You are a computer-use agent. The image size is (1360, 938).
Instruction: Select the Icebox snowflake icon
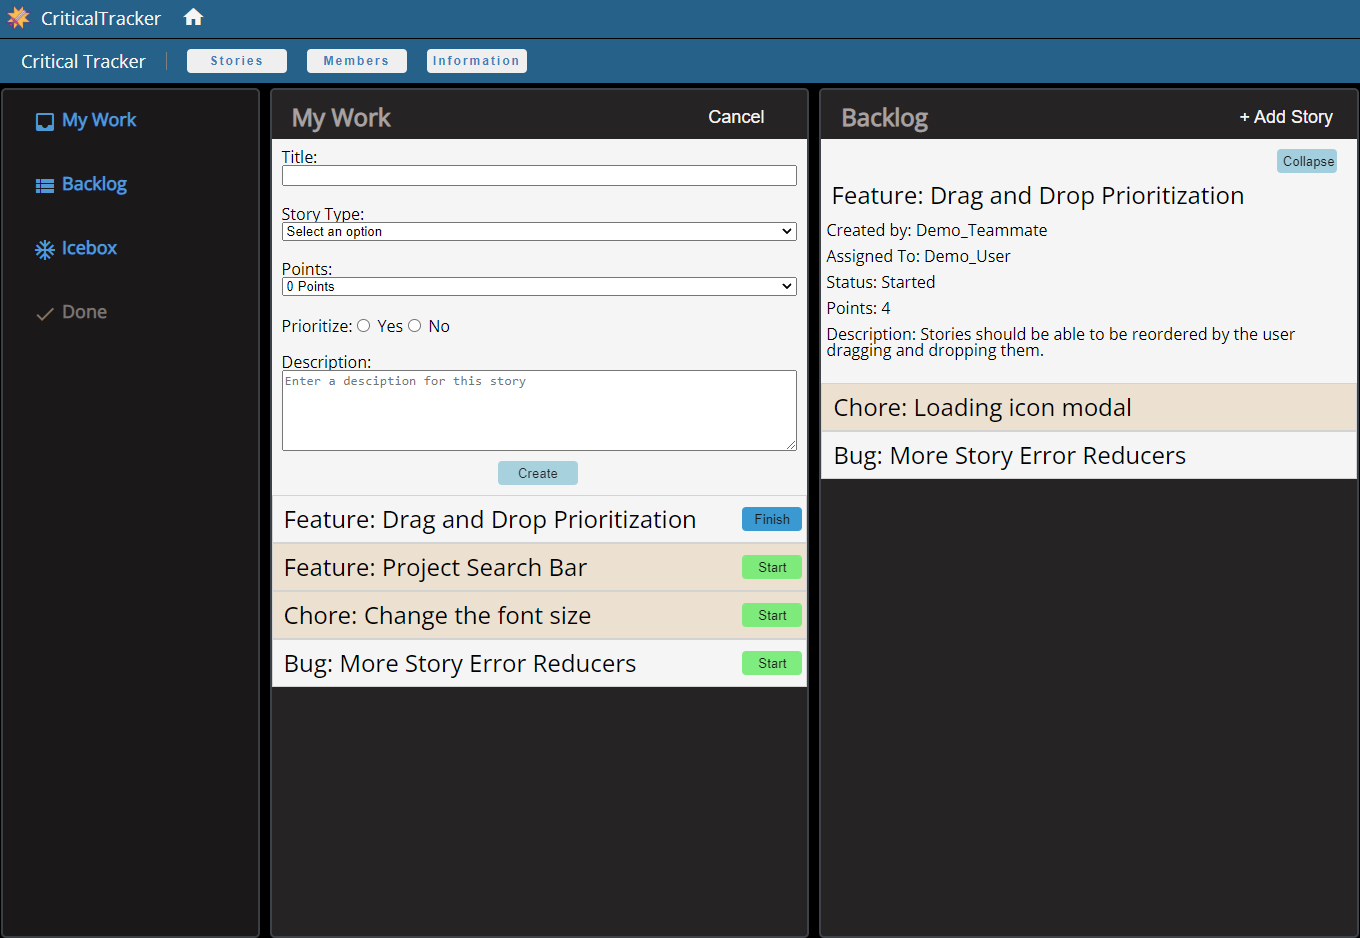44,248
